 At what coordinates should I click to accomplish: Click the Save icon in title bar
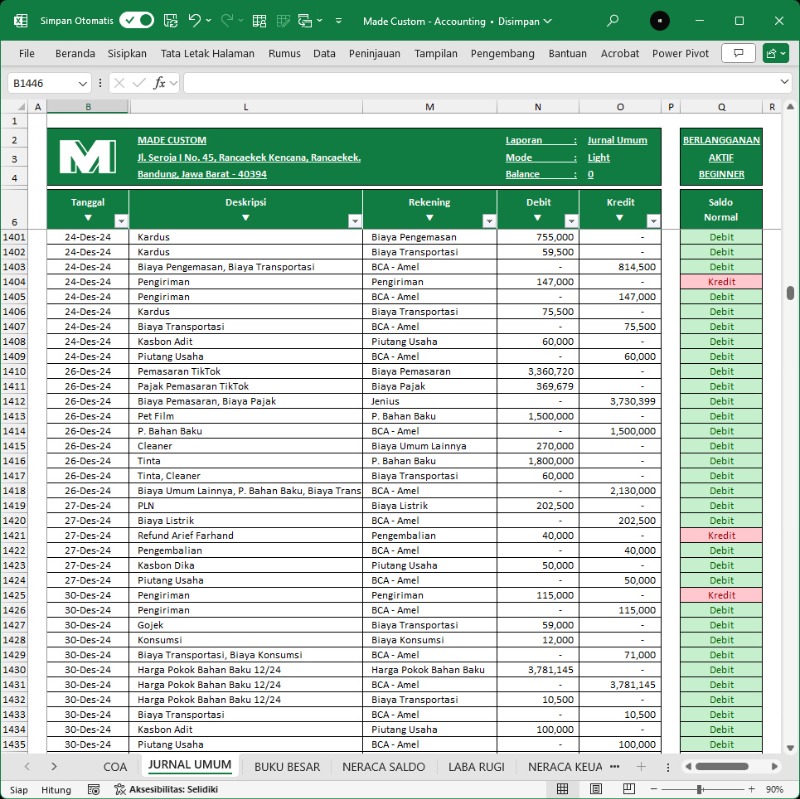pos(170,20)
